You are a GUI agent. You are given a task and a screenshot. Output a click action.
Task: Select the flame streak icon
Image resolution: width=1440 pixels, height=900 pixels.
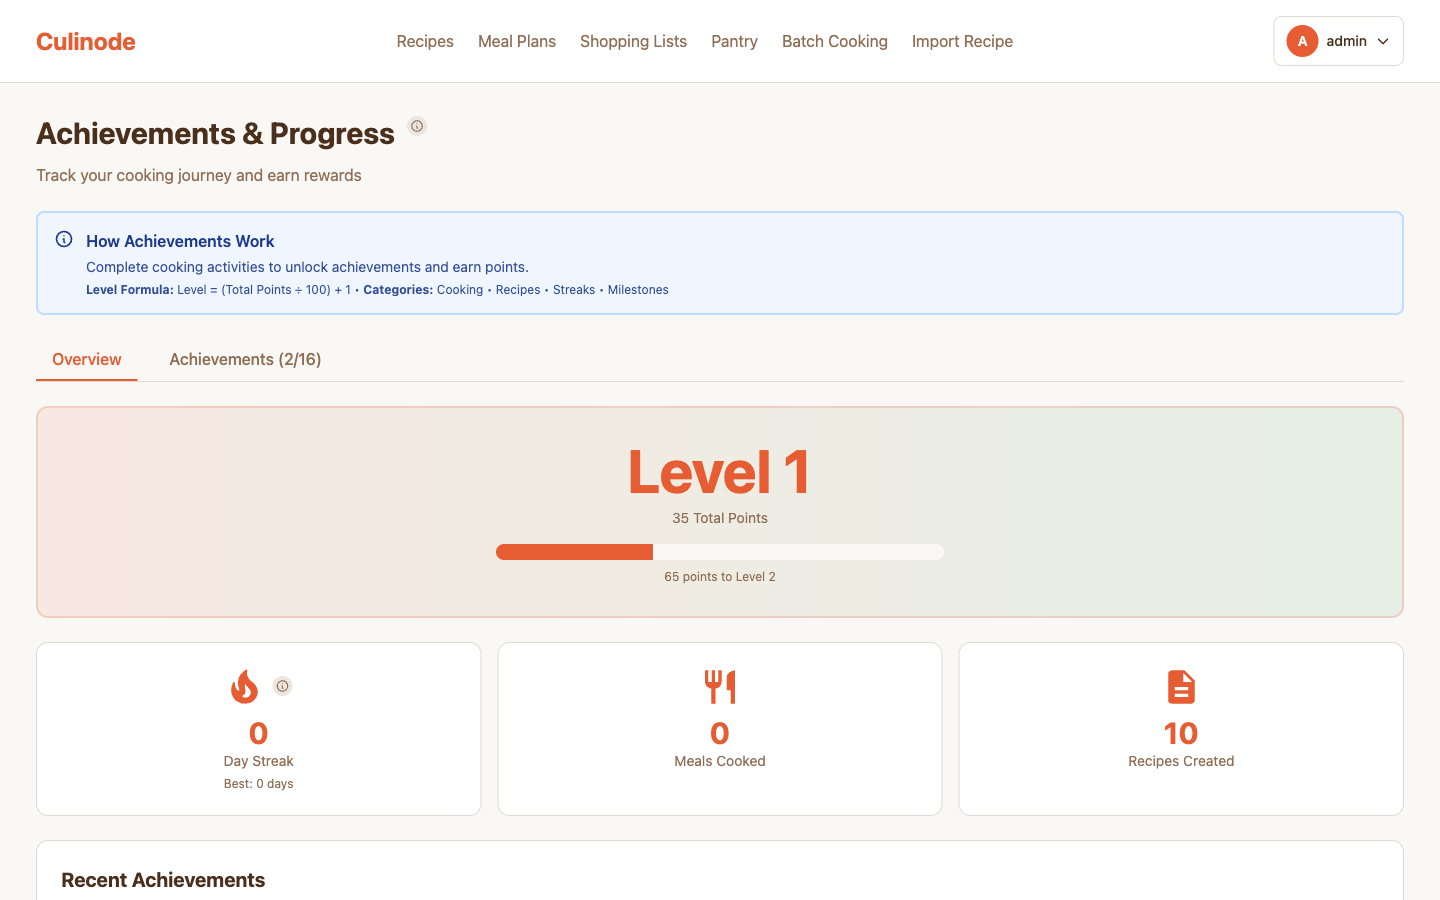coord(245,687)
